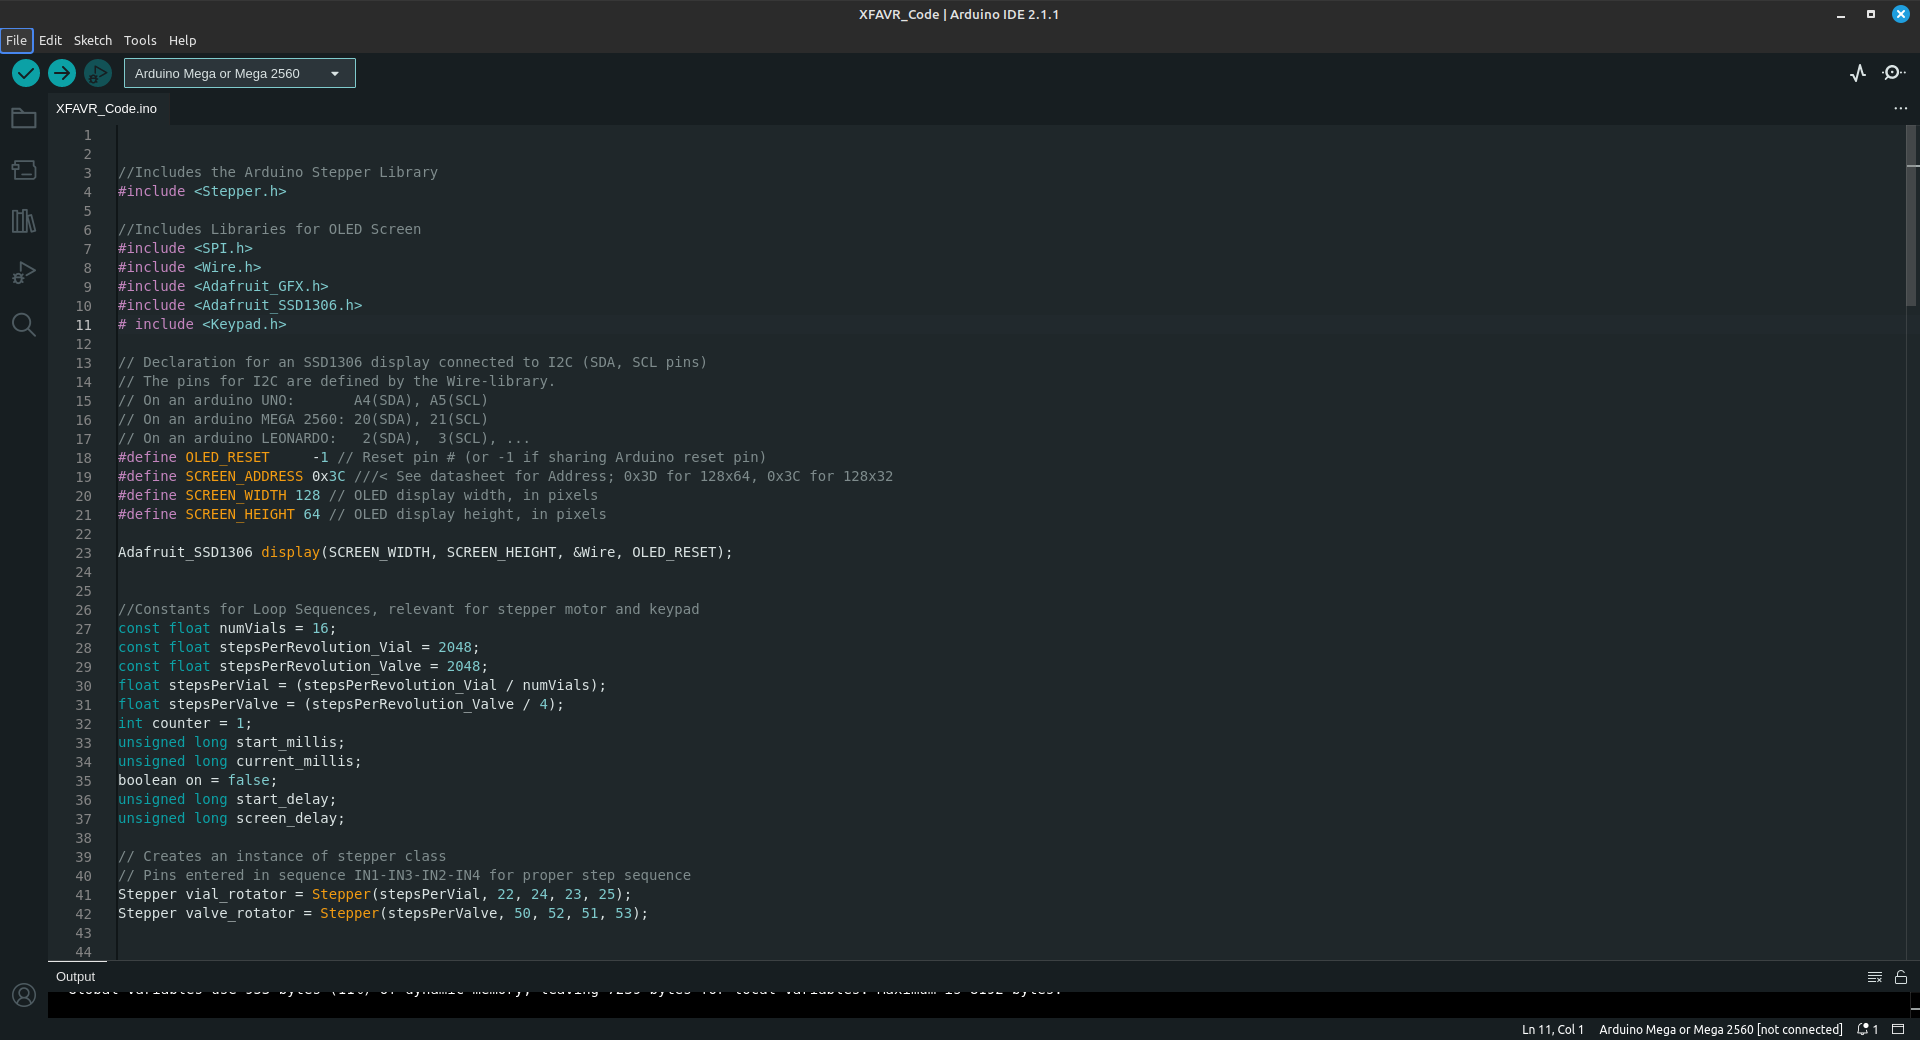The image size is (1920, 1040).
Task: Click on '# include <Keypad.h>' line
Action: coord(202,324)
